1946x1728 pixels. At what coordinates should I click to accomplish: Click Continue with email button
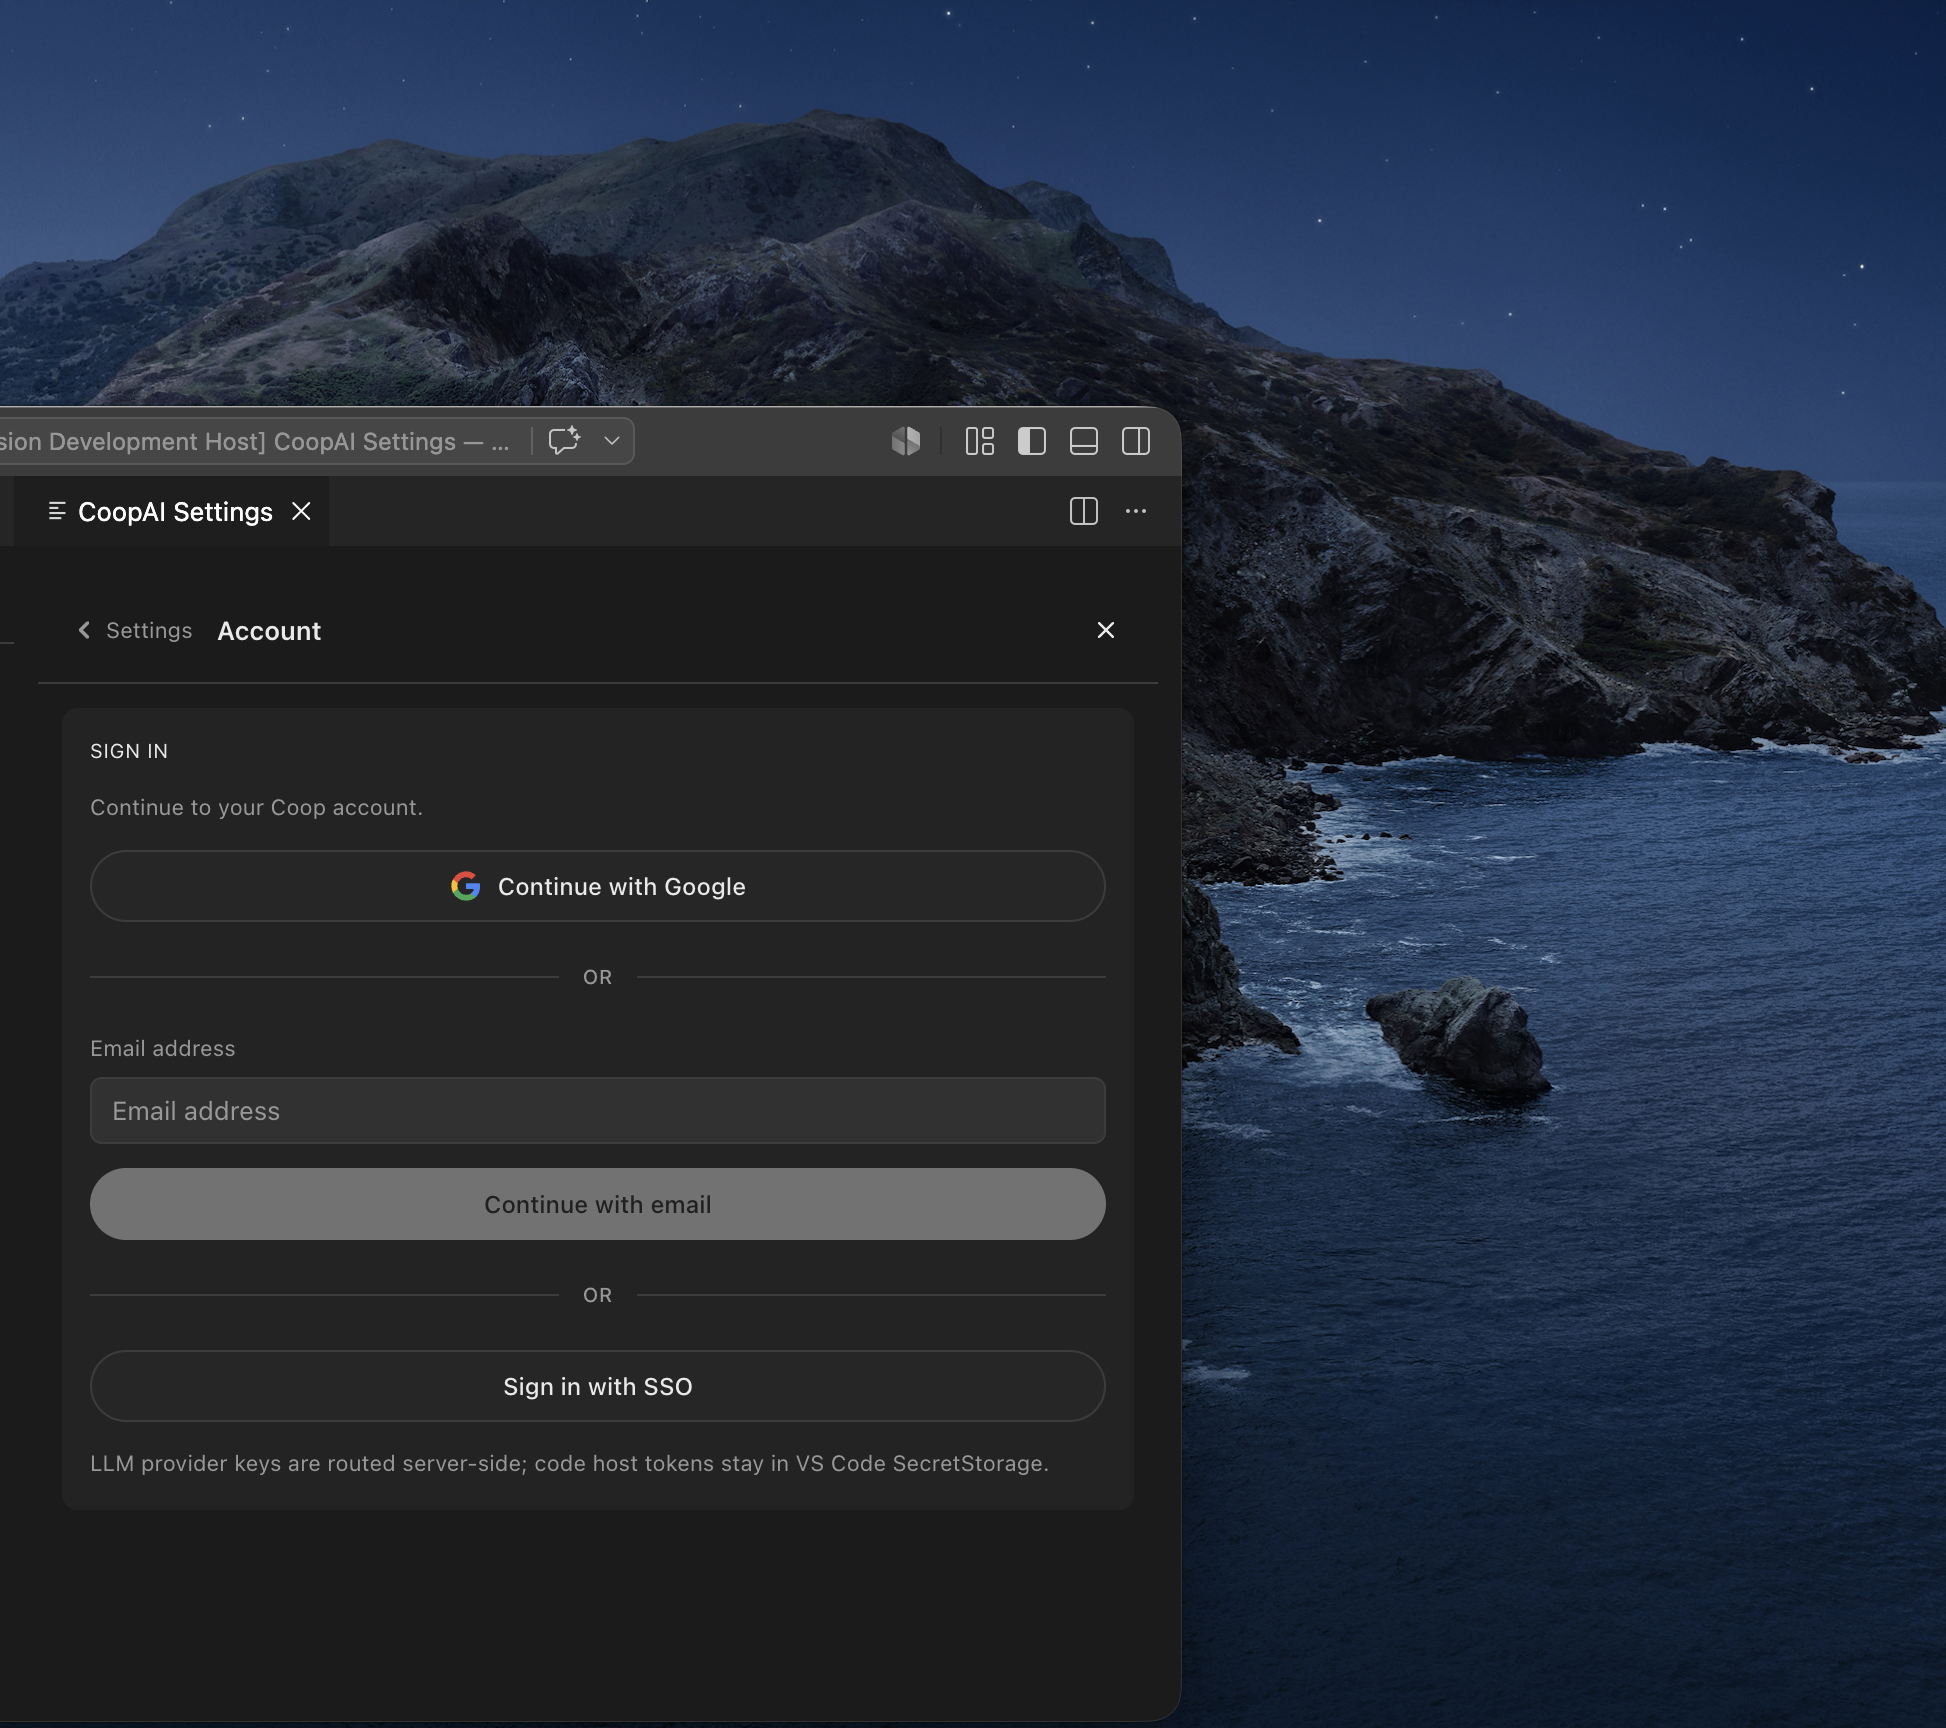[598, 1204]
